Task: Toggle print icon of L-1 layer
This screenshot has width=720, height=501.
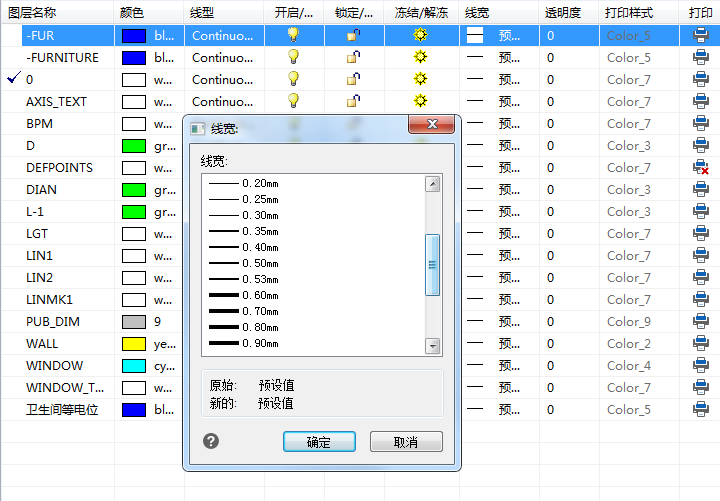Action: [700, 212]
